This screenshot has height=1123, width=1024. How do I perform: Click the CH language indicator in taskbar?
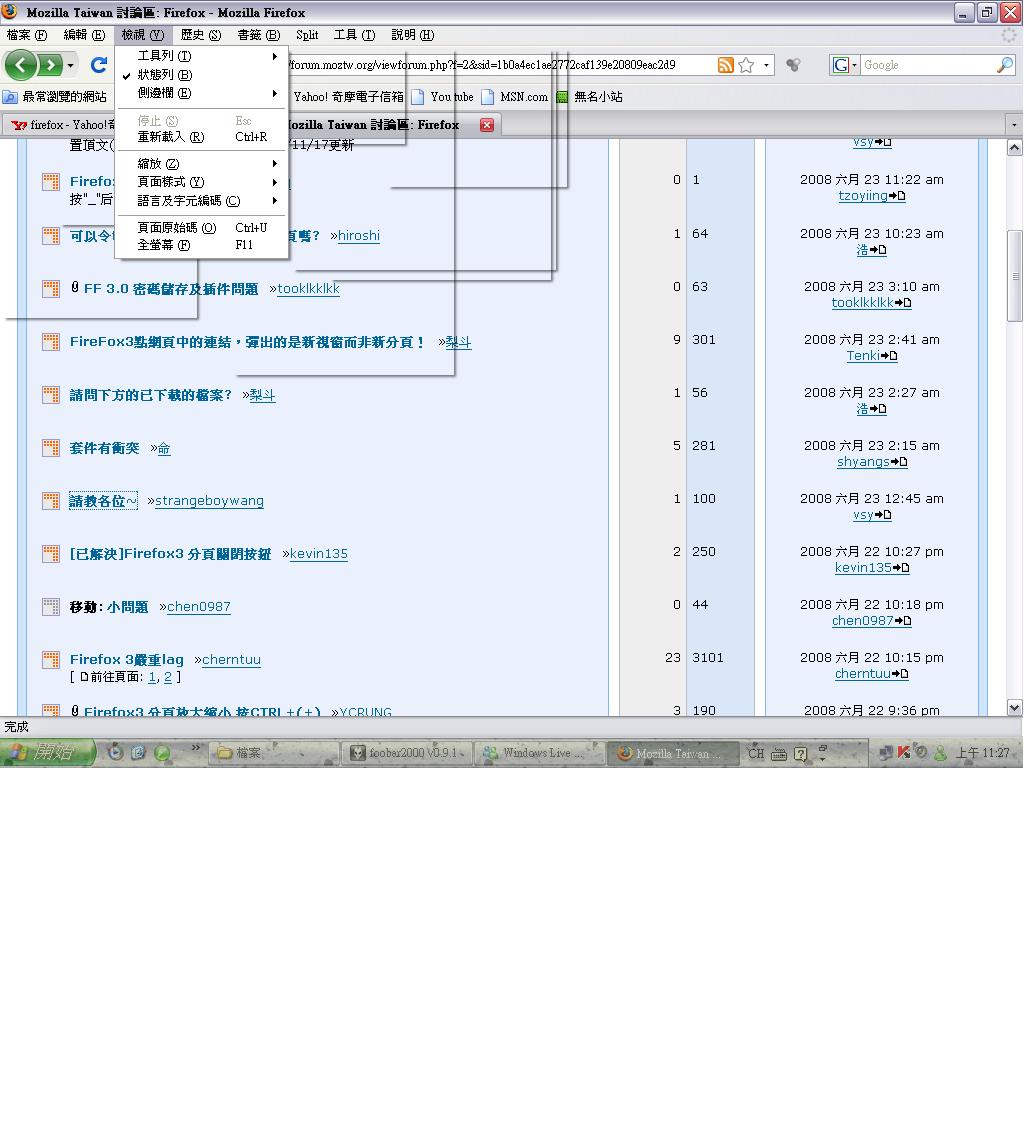pos(756,753)
